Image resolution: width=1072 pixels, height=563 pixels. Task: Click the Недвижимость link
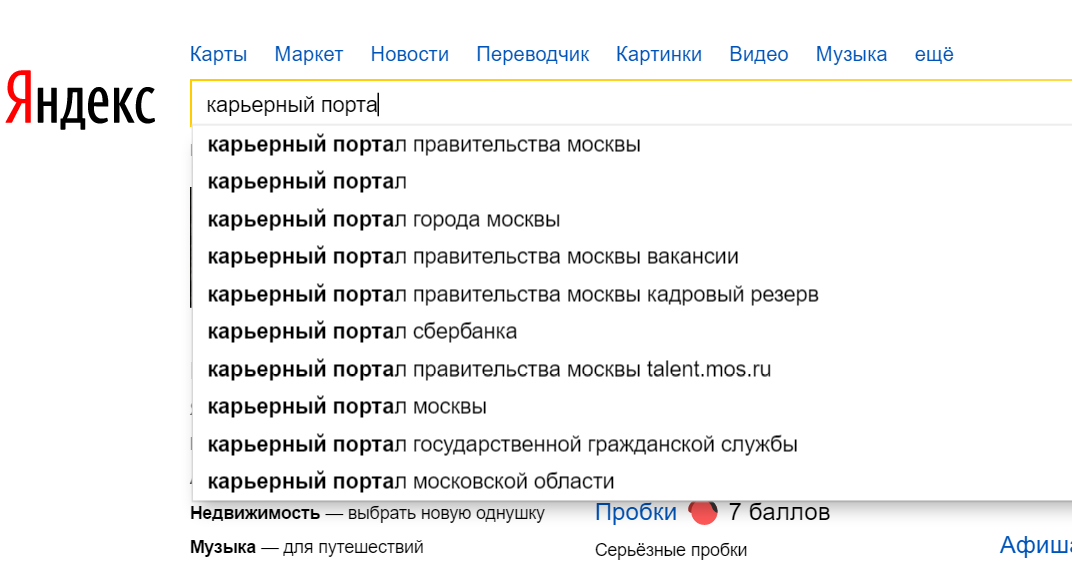(255, 513)
